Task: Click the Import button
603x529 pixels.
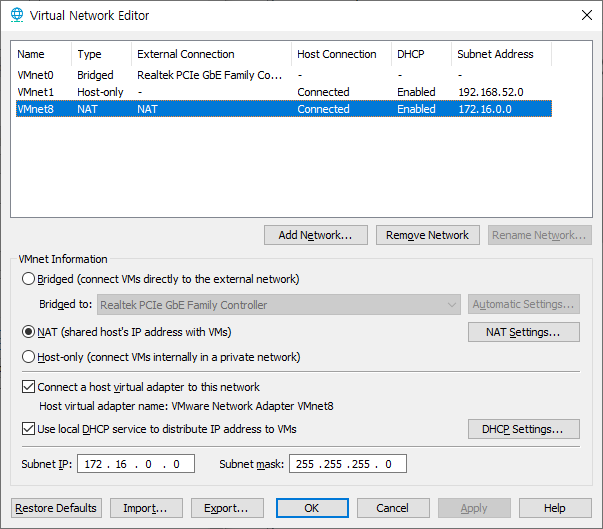Action: 146,508
